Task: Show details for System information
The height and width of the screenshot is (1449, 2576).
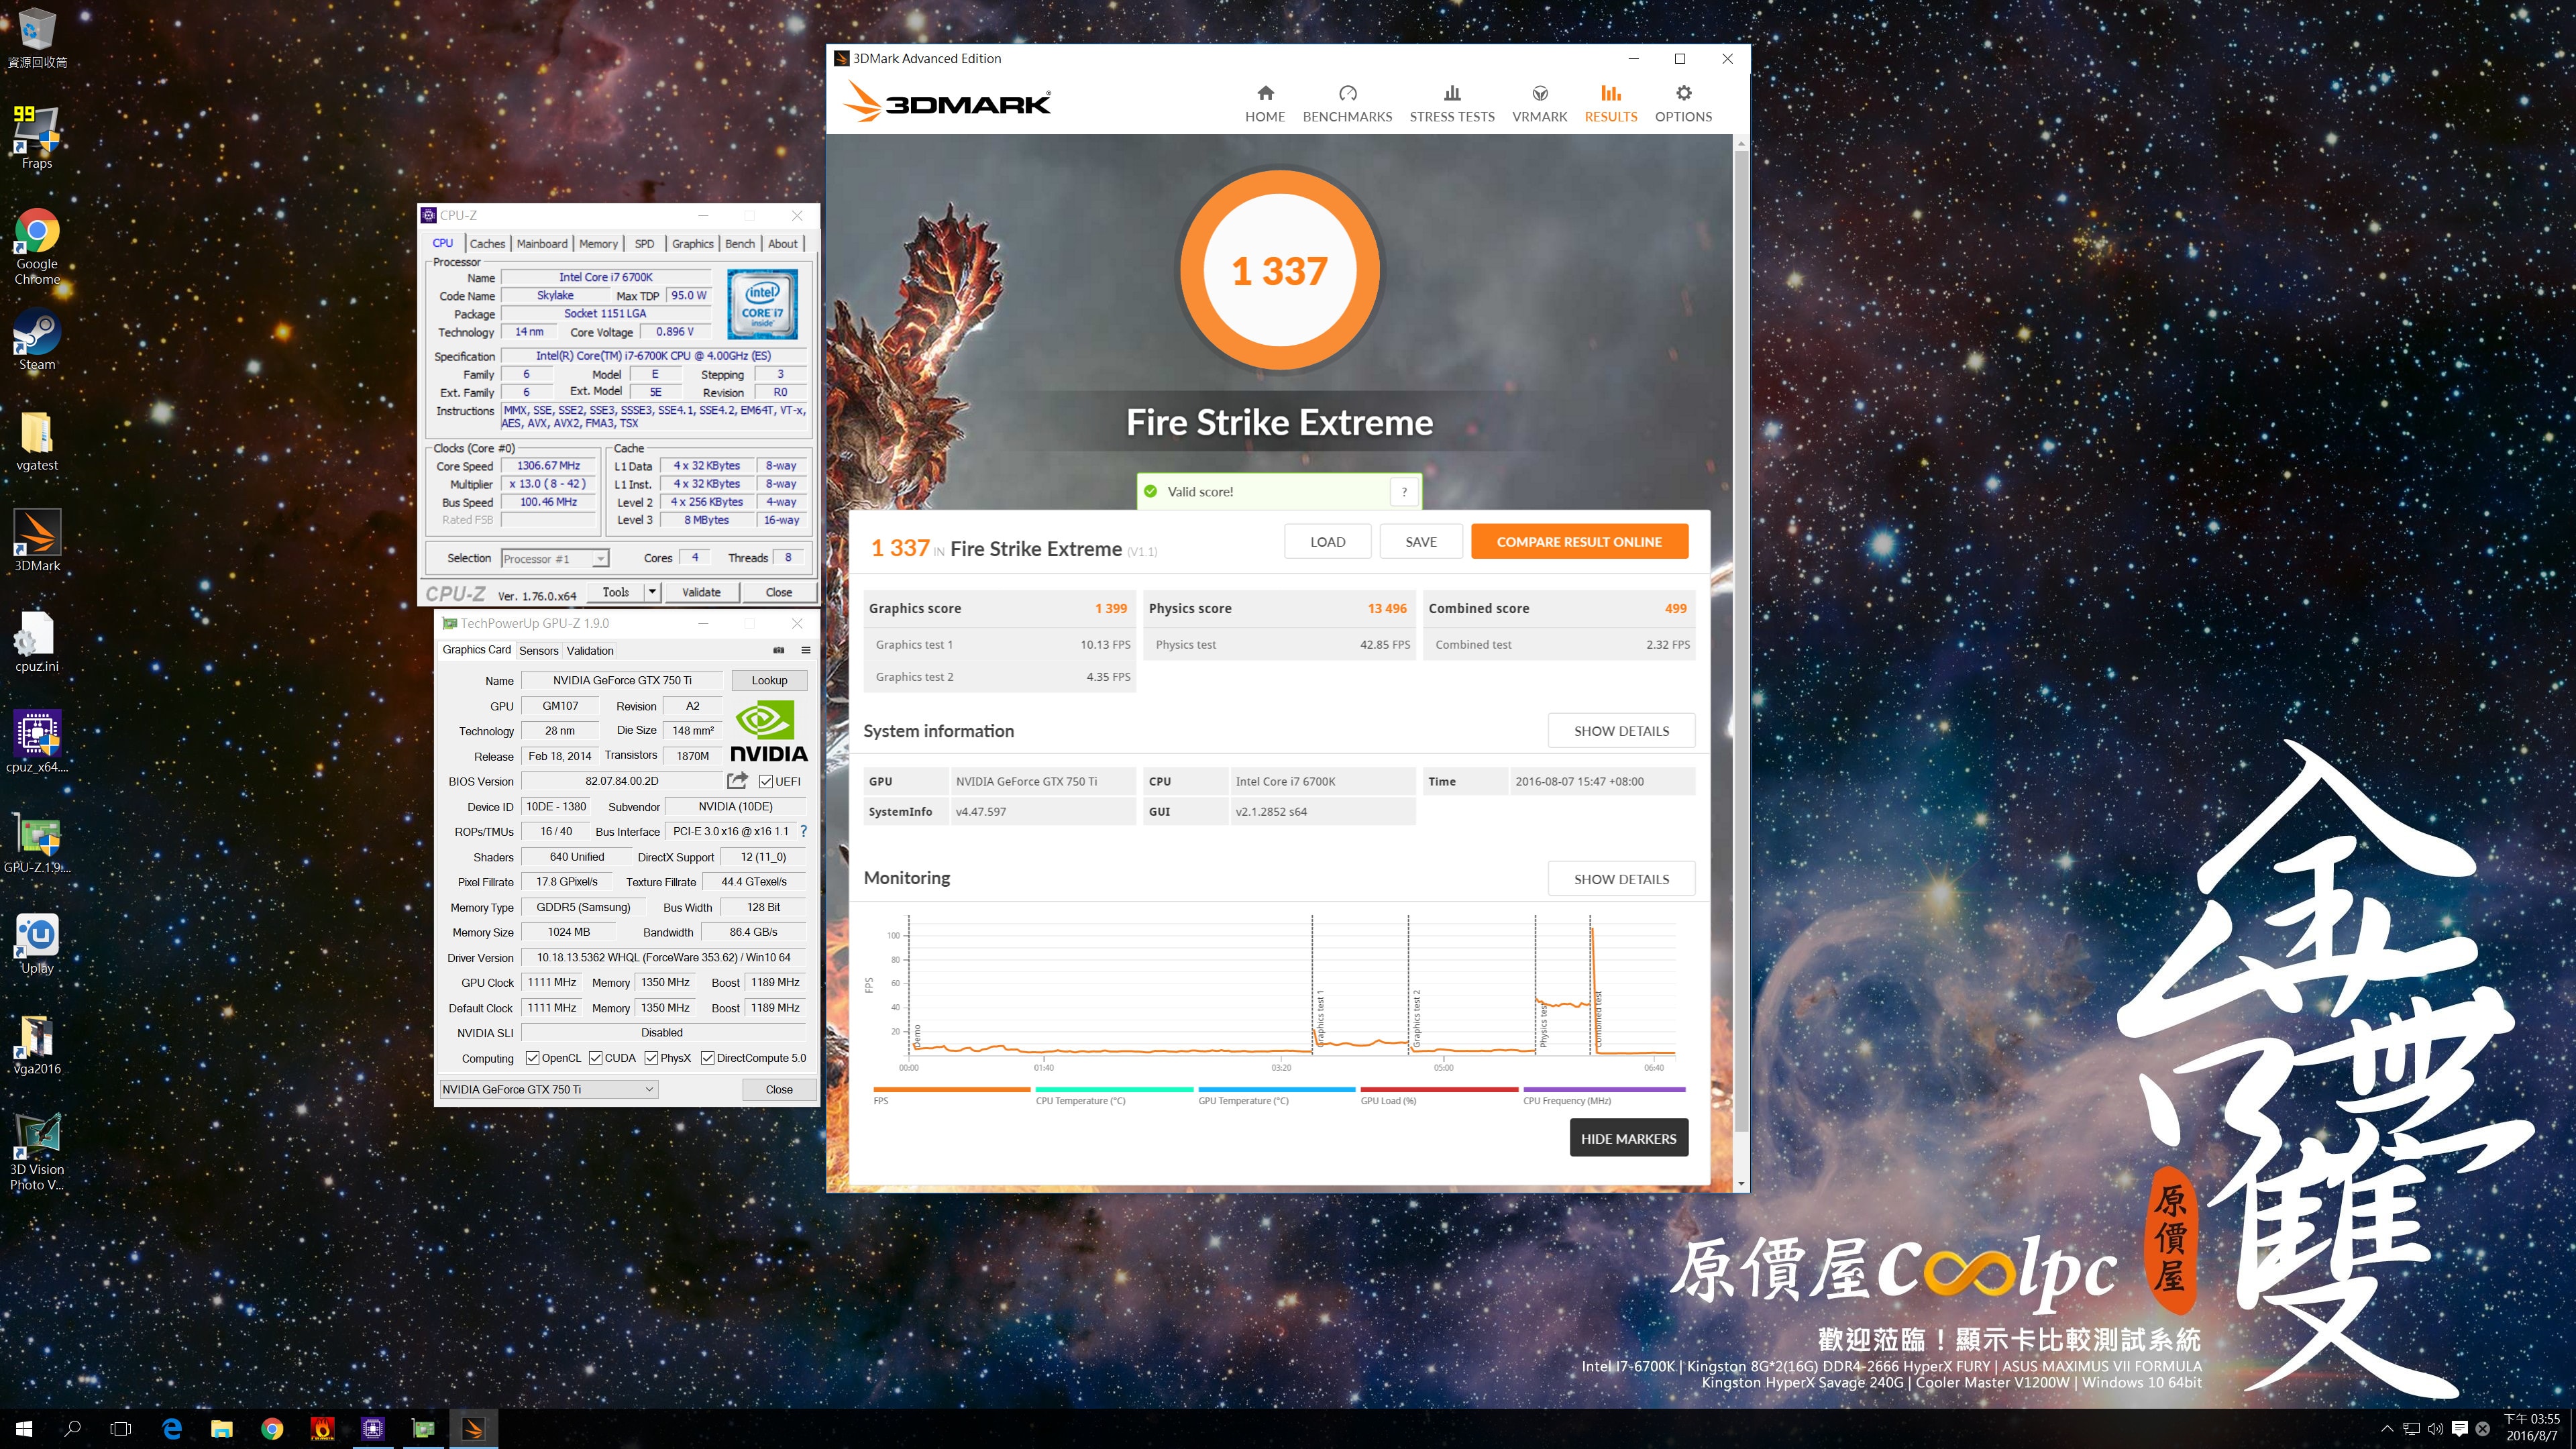Action: pyautogui.click(x=1621, y=731)
